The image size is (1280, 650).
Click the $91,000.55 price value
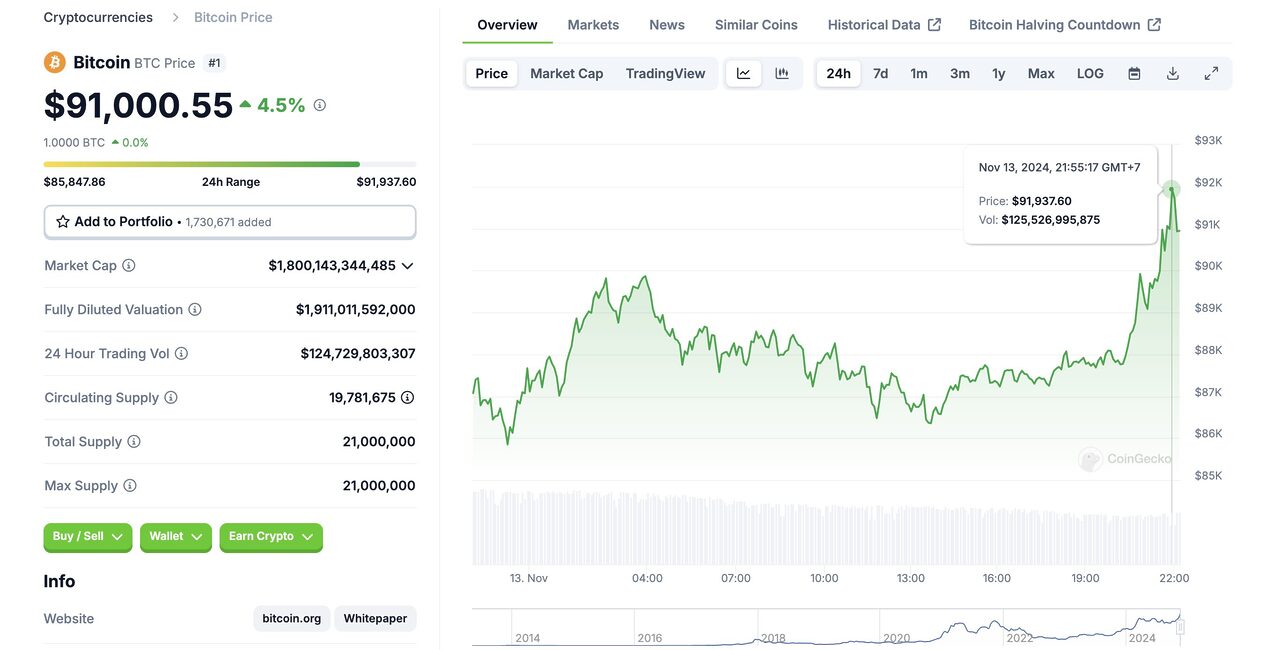[x=138, y=105]
